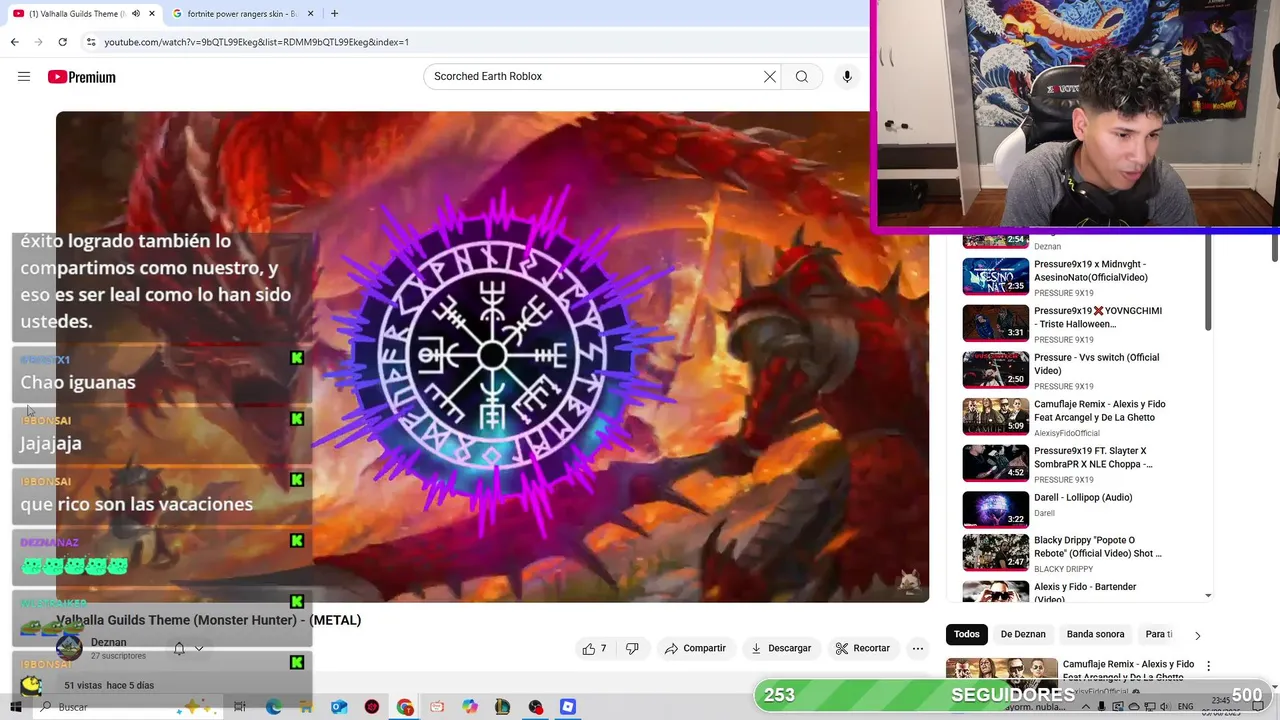The width and height of the screenshot is (1280, 720).
Task: Open a new browser tab
Action: (x=334, y=13)
